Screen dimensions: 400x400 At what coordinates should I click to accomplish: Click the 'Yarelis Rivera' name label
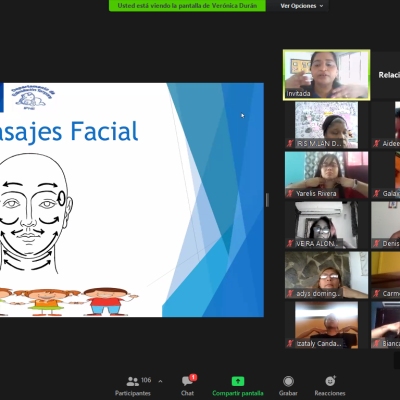pyautogui.click(x=316, y=194)
